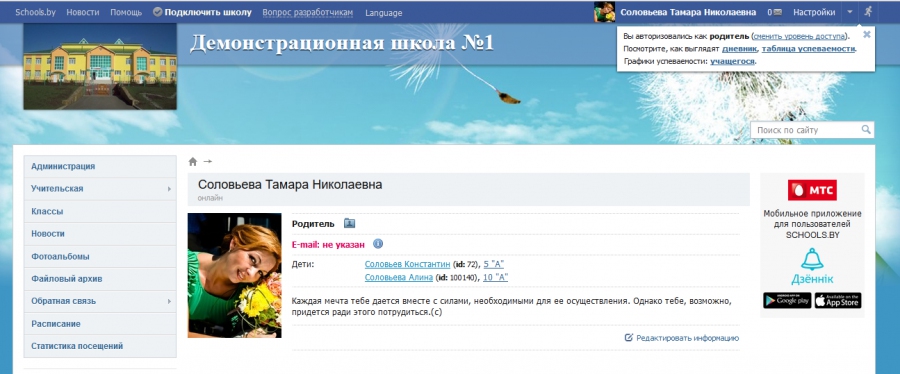This screenshot has height=374, width=900.
Task: Open the Language menu
Action: click(383, 13)
